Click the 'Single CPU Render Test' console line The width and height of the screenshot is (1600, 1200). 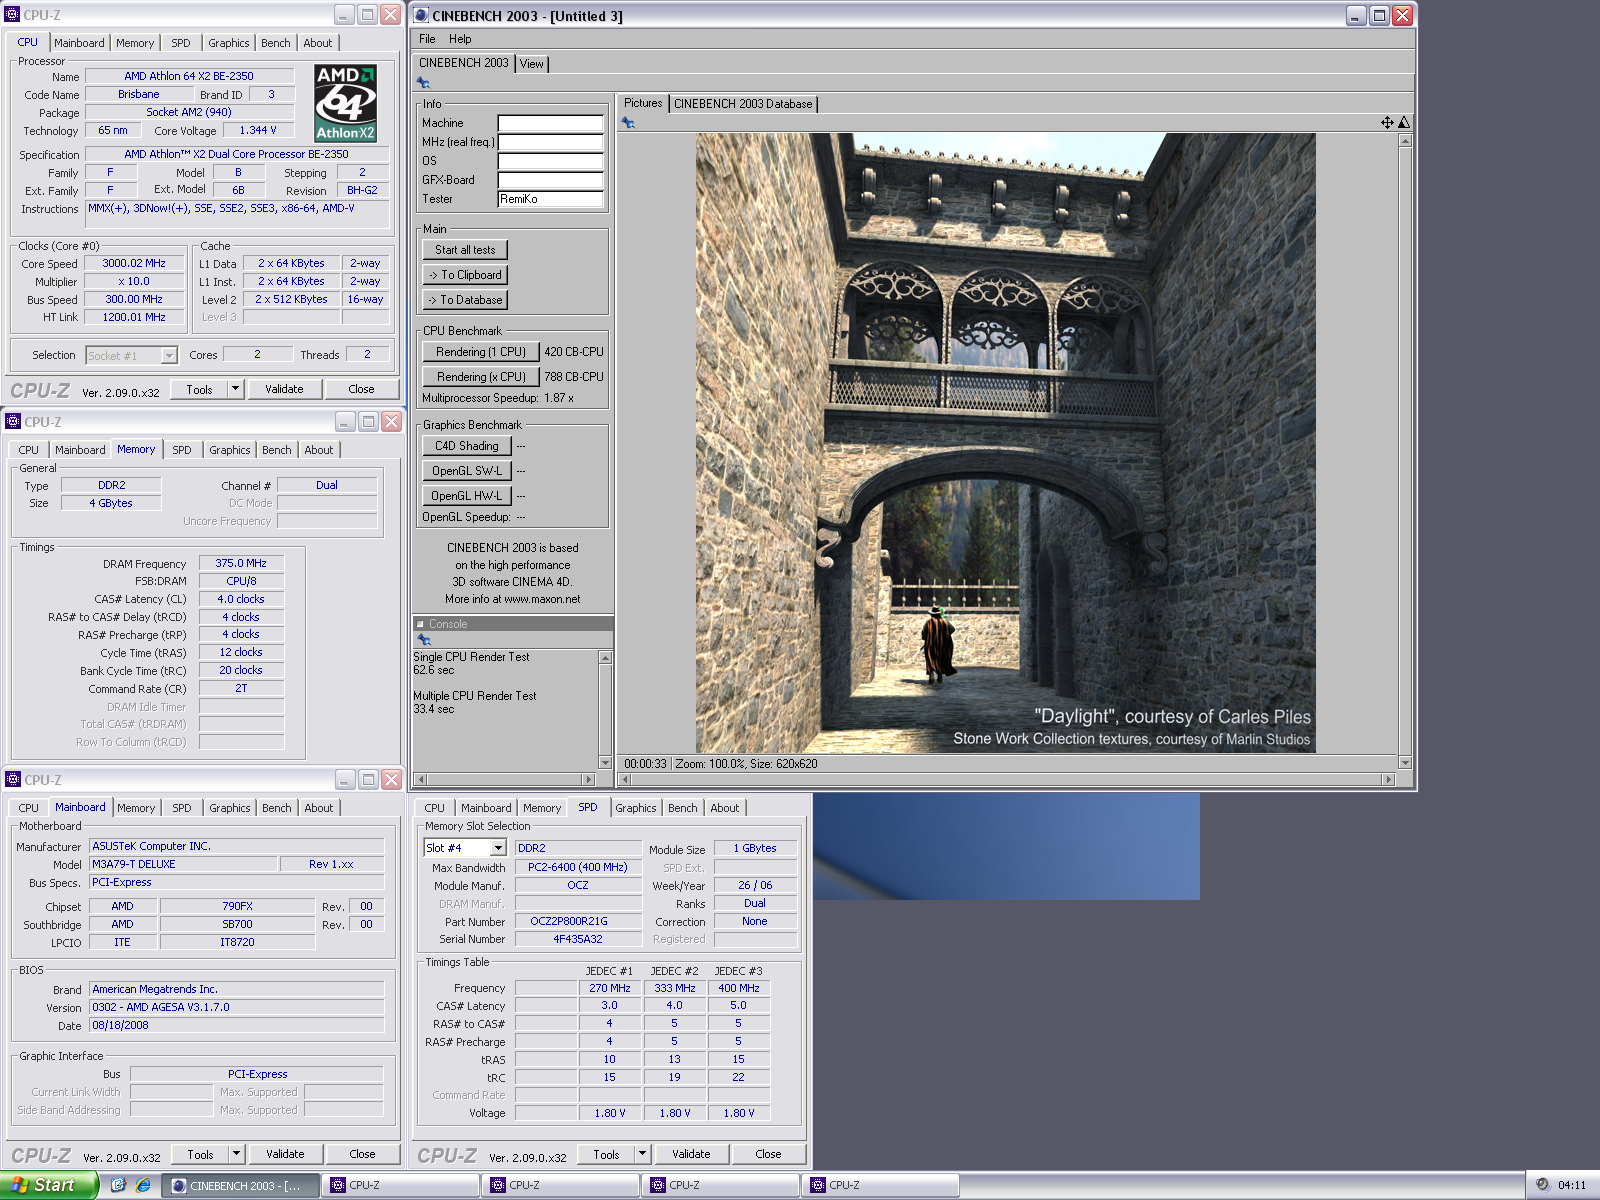click(471, 657)
